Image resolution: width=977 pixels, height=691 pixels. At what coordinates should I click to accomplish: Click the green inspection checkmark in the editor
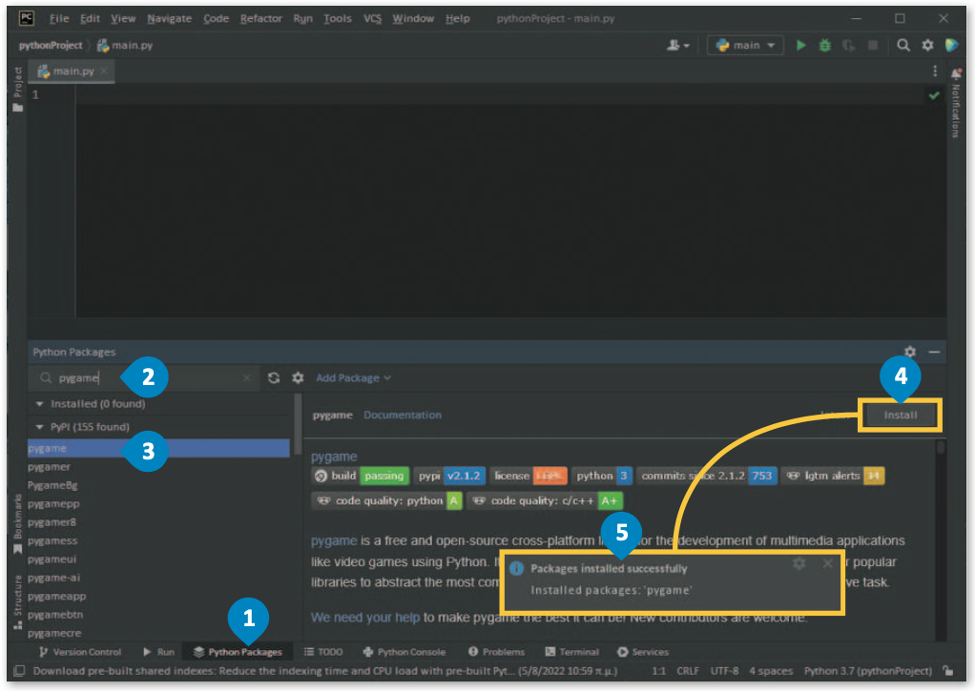point(933,95)
